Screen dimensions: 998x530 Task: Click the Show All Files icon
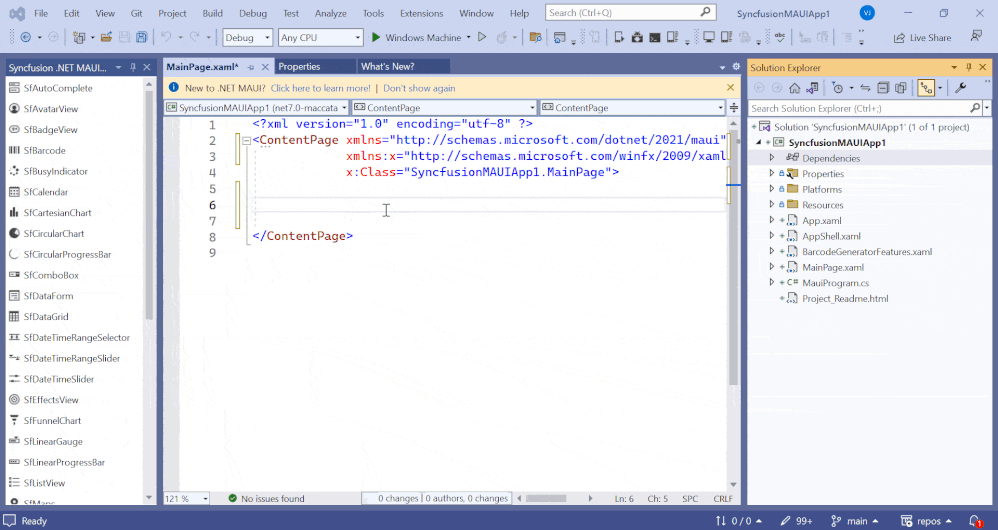coord(901,88)
